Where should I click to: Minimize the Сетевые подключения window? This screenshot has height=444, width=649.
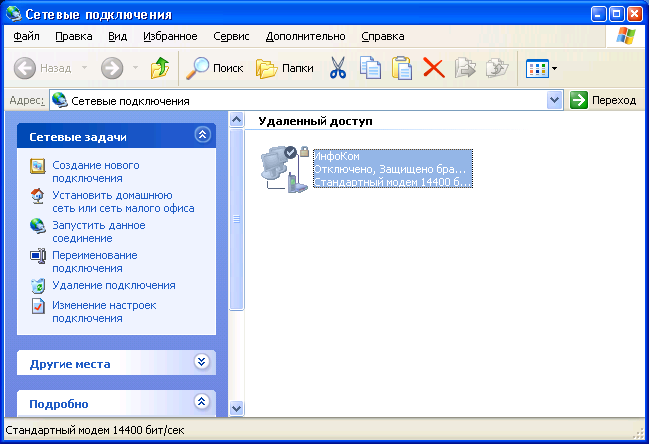click(599, 14)
